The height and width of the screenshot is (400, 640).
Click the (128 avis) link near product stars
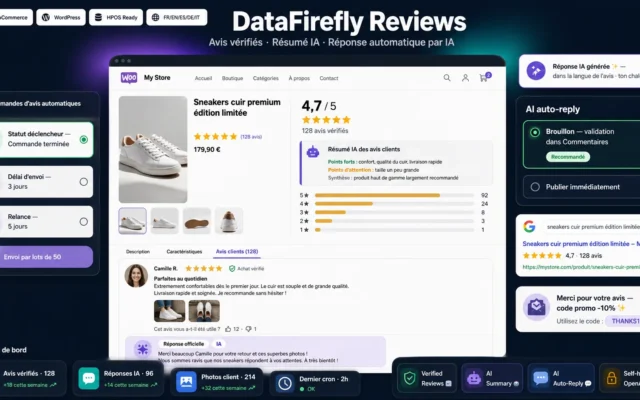(x=251, y=137)
